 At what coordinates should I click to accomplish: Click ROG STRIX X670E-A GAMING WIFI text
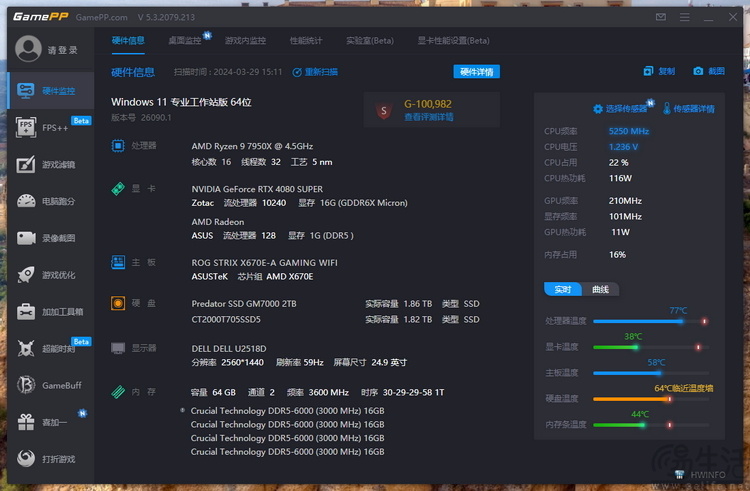265,263
